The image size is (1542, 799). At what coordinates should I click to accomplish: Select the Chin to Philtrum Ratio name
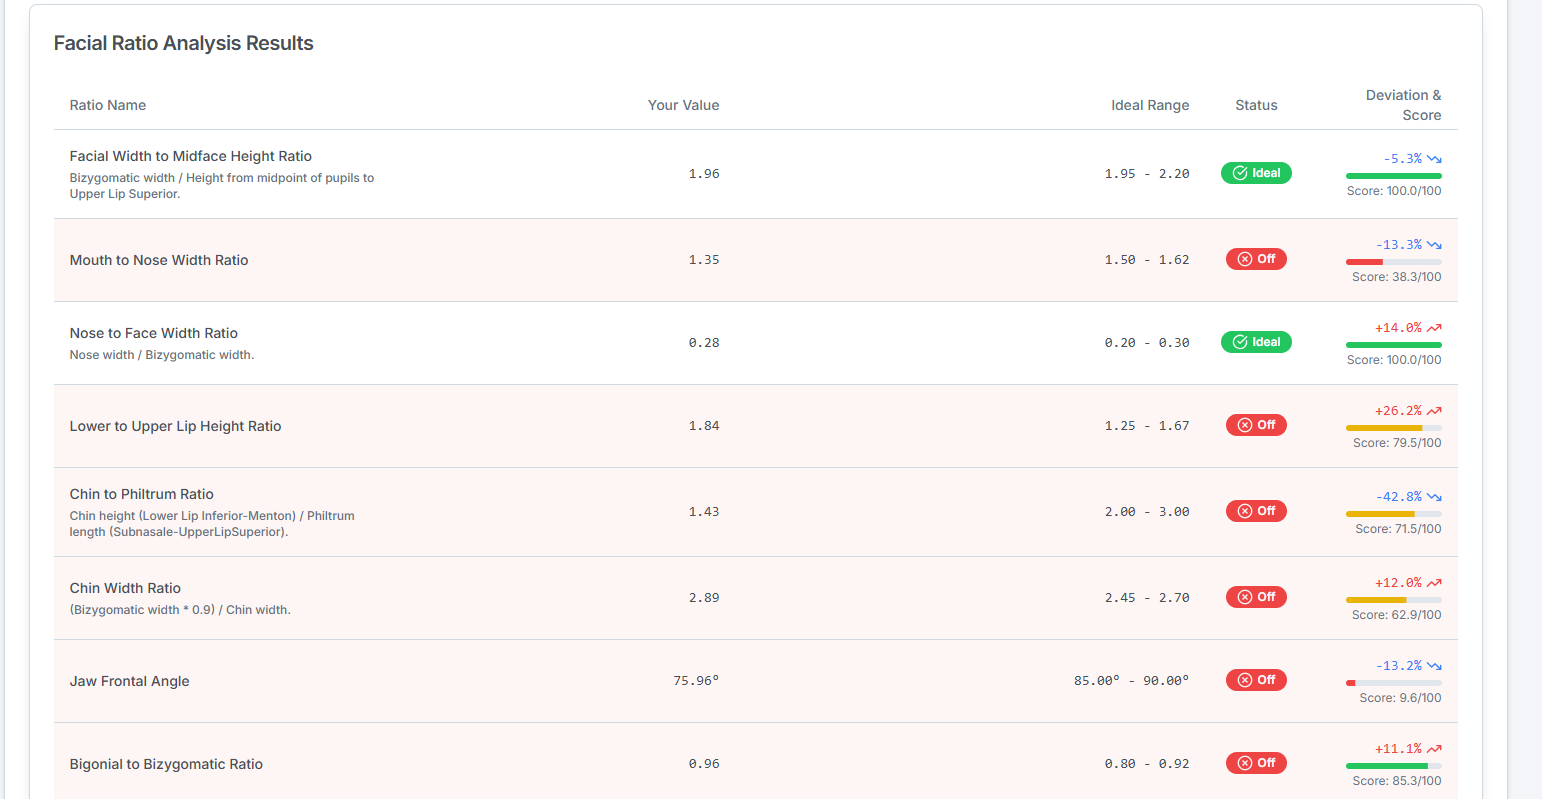142,494
